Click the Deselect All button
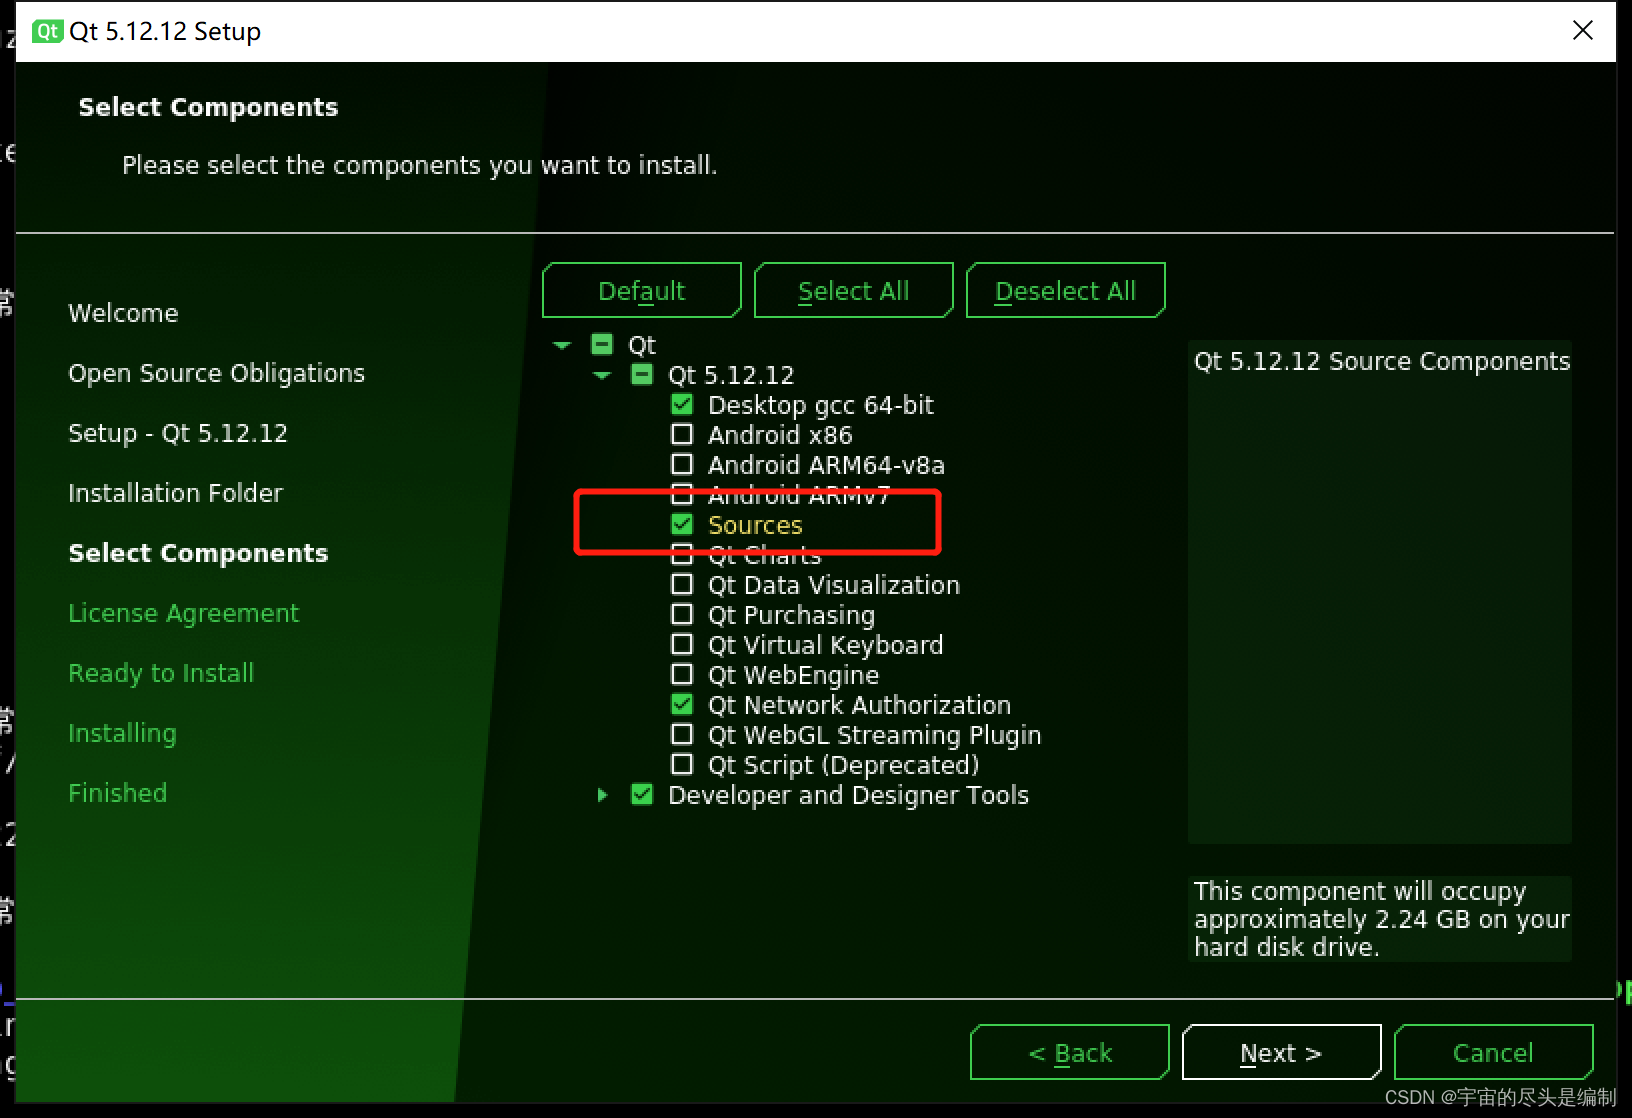Viewport: 1632px width, 1118px height. [x=1066, y=291]
